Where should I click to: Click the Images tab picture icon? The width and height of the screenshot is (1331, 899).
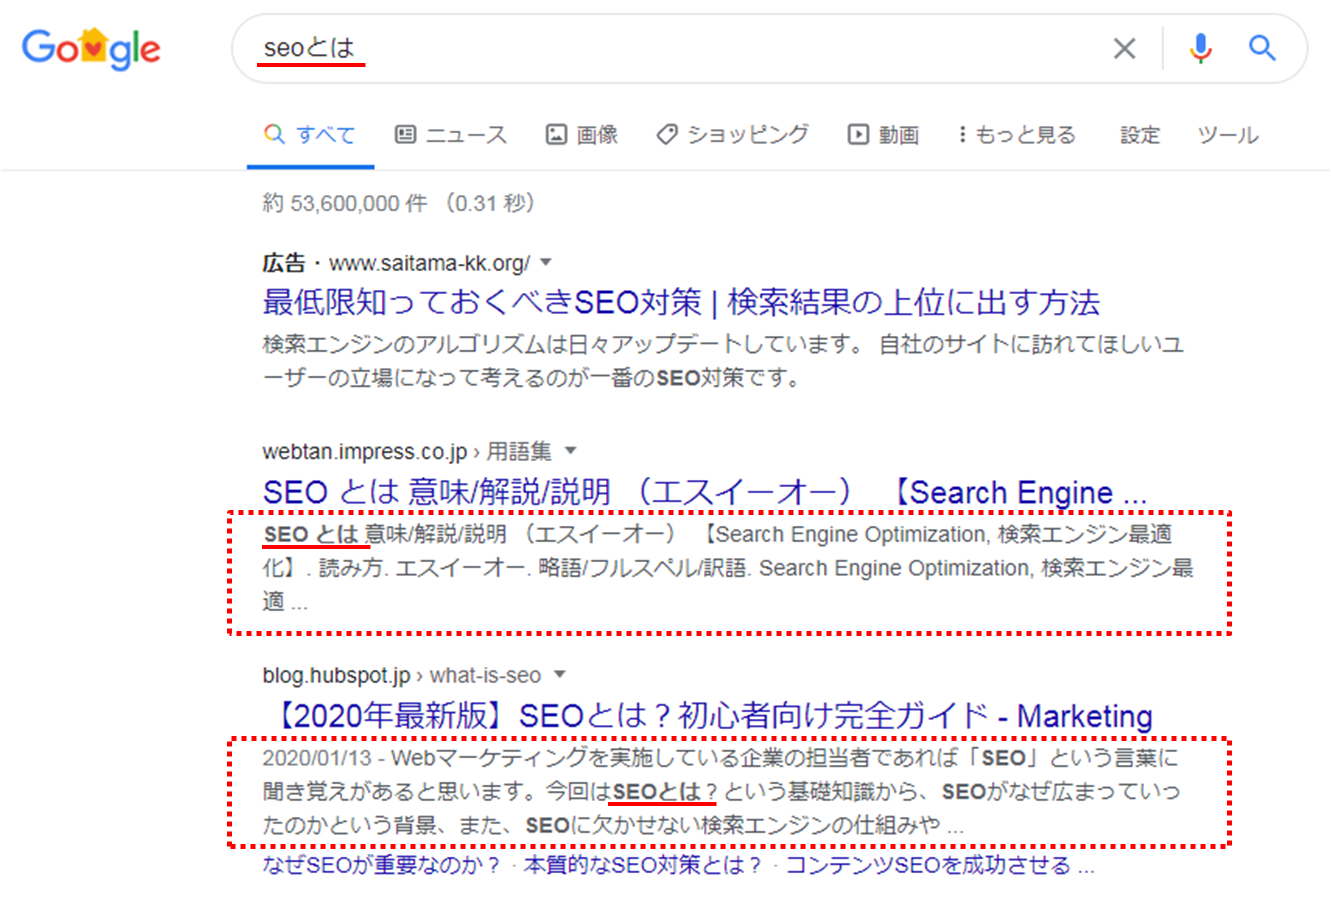pos(556,134)
